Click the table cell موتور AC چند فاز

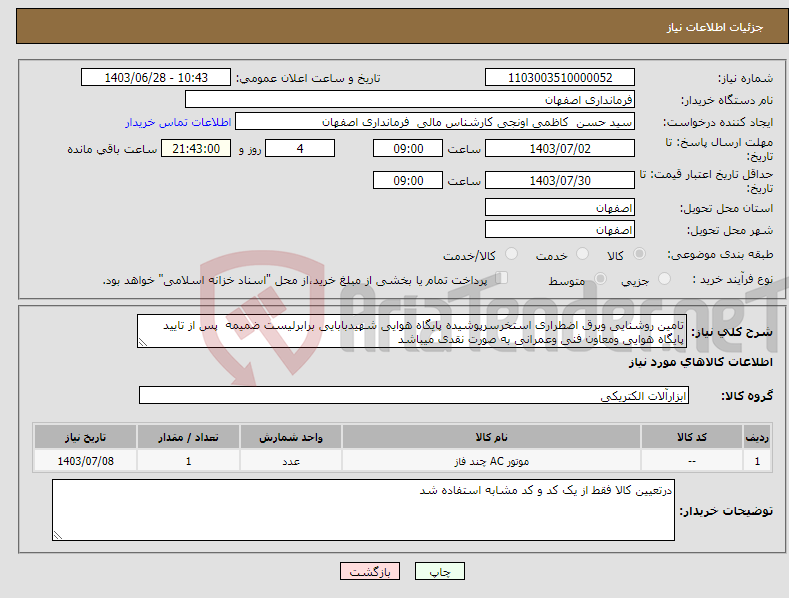tap(491, 461)
